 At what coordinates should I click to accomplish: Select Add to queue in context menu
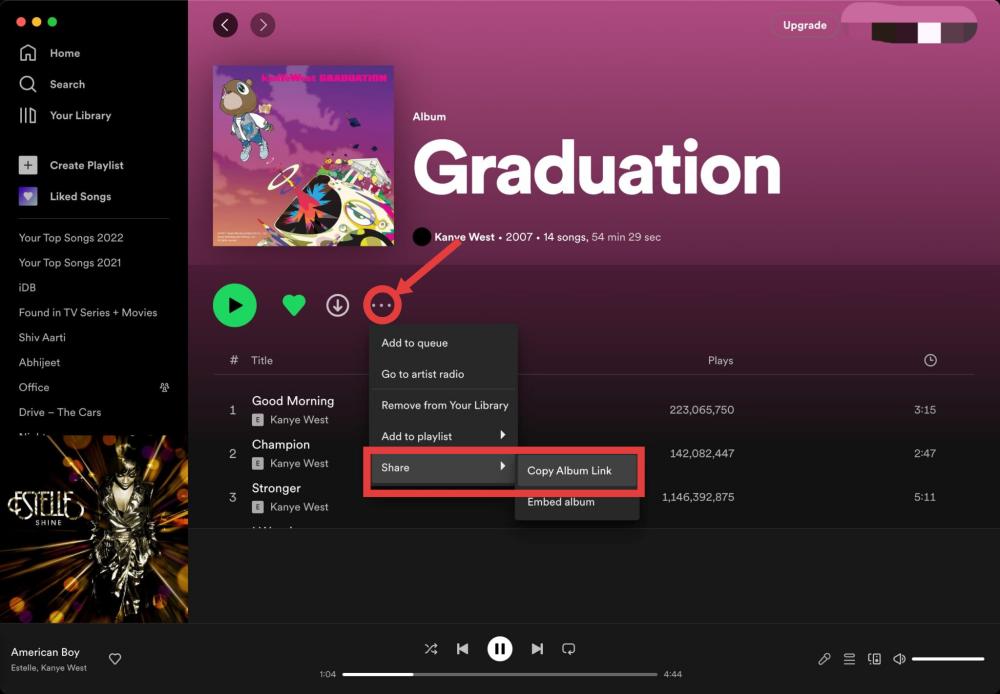point(443,343)
